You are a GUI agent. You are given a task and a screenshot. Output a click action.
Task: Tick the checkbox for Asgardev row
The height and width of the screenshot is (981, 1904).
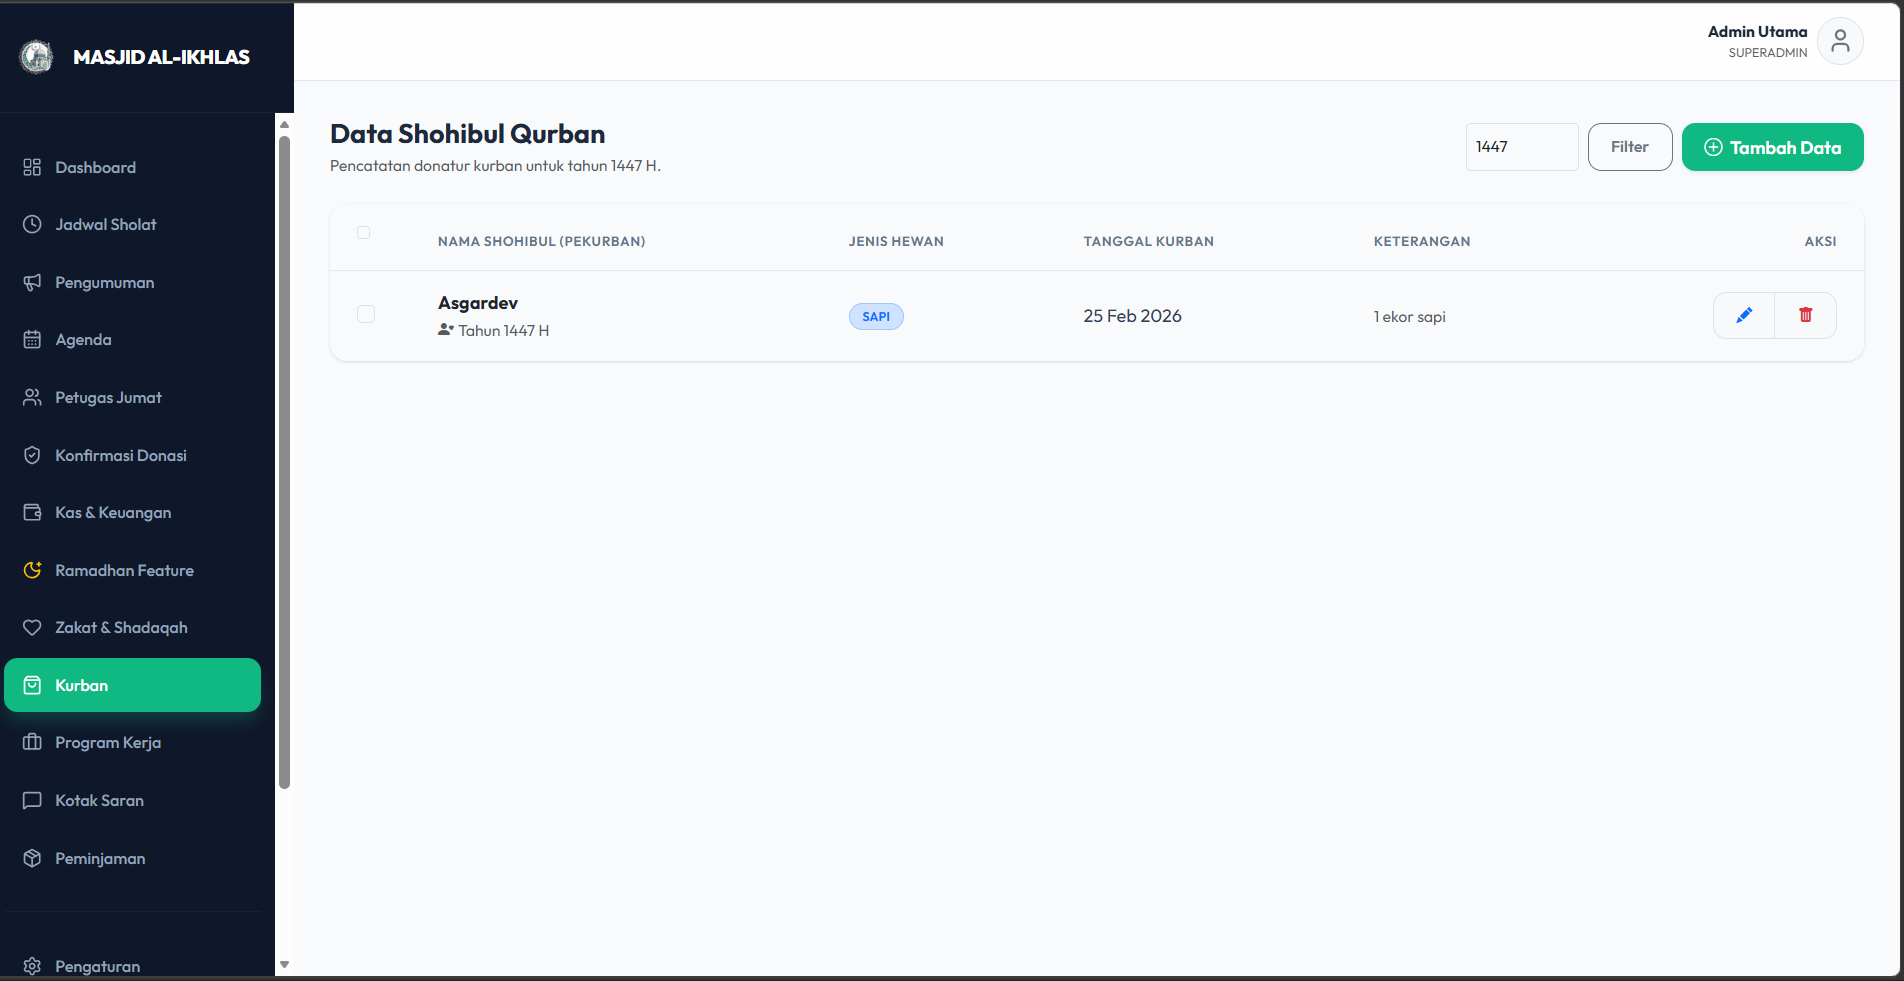366,314
